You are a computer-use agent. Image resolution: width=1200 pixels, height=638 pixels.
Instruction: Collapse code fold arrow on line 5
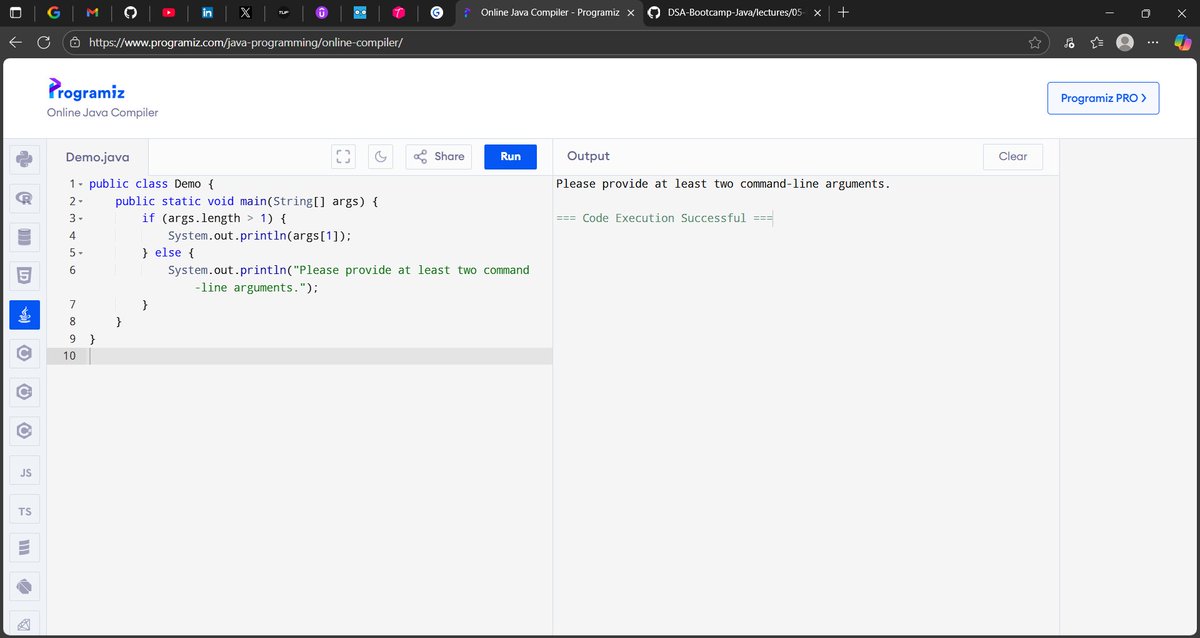click(x=80, y=253)
